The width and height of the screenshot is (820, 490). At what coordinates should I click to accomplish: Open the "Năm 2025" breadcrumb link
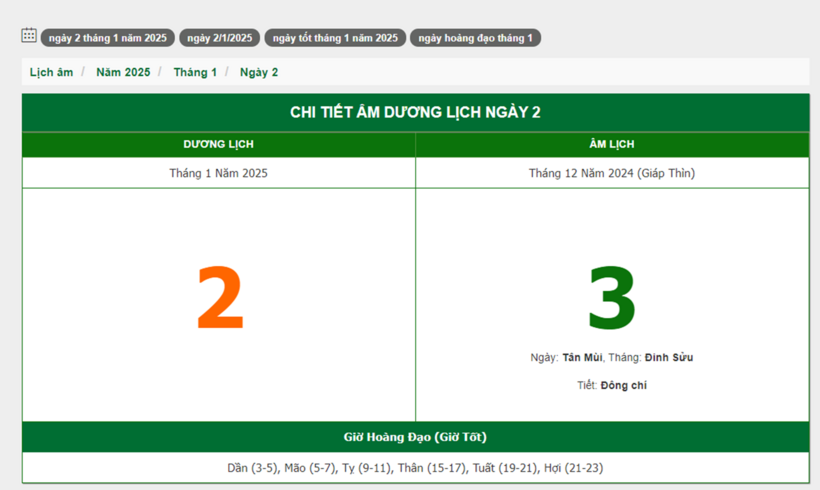point(123,72)
